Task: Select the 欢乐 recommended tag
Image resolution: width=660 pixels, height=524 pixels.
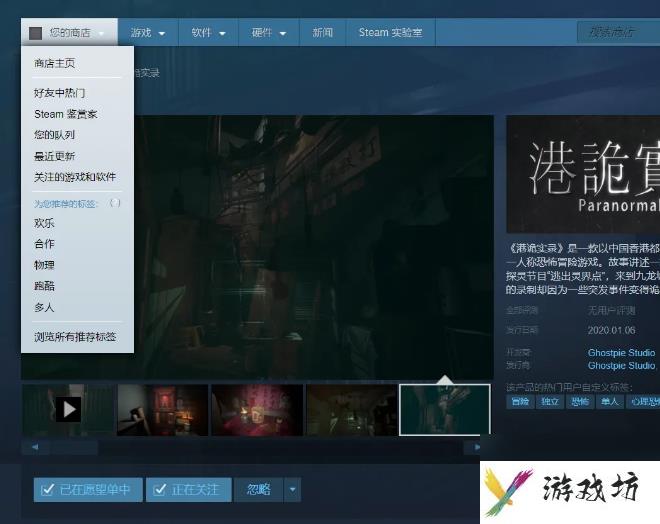Action: (44, 223)
